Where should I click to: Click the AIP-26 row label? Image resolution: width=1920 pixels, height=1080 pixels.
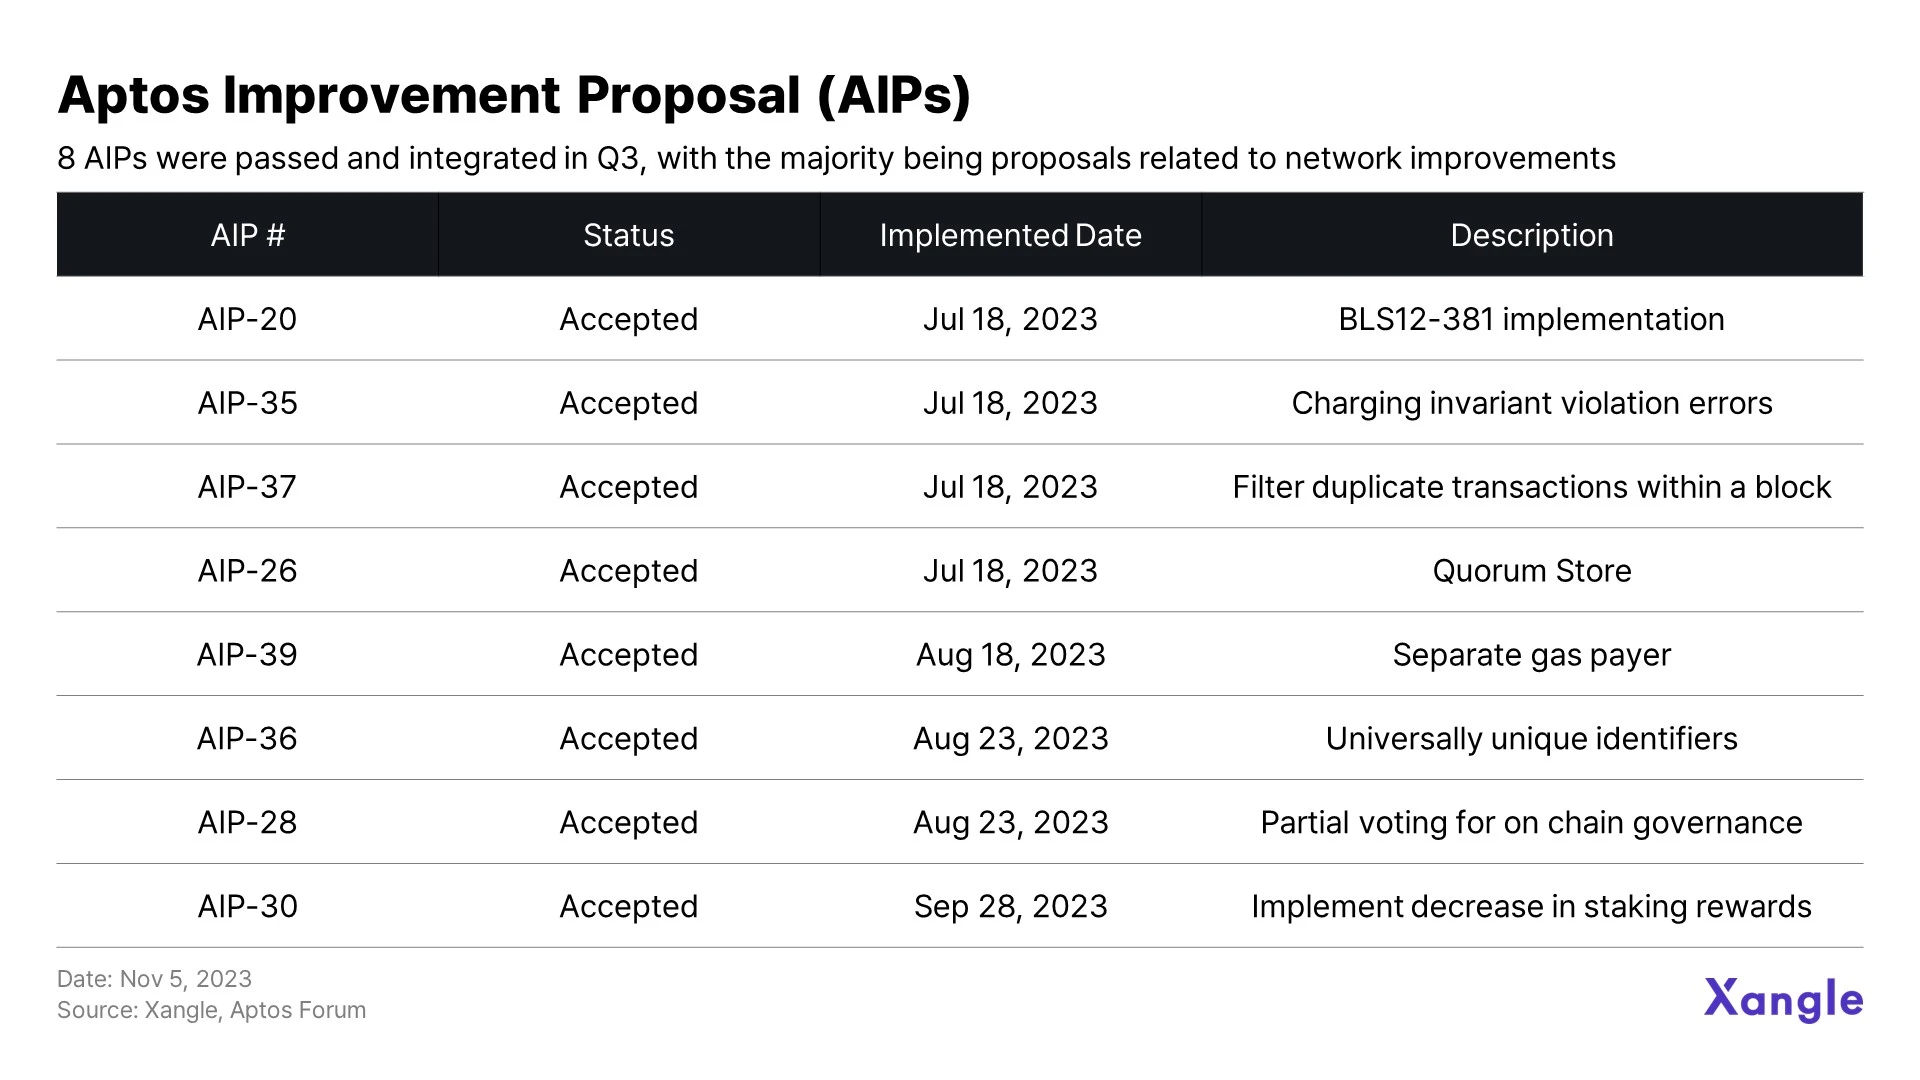[248, 571]
